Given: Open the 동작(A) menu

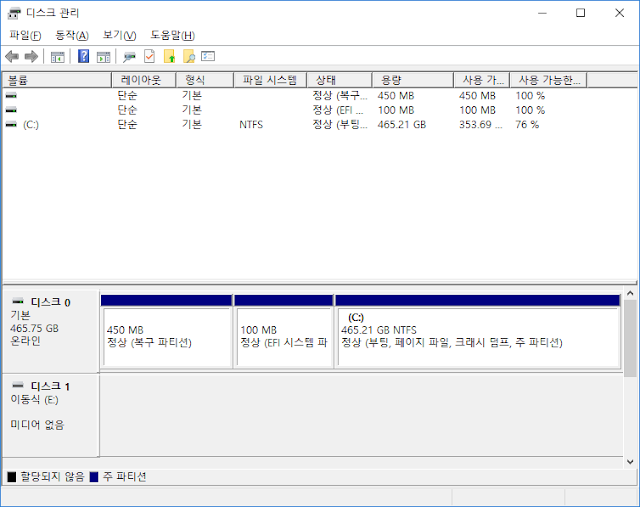Looking at the screenshot, I should pyautogui.click(x=72, y=36).
